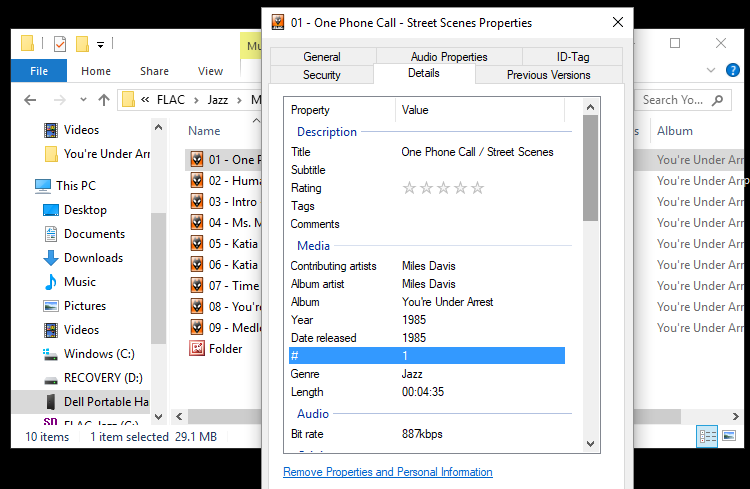Image resolution: width=750 pixels, height=489 pixels.
Task: Expand the ribbon using the chevron
Action: [x=712, y=70]
